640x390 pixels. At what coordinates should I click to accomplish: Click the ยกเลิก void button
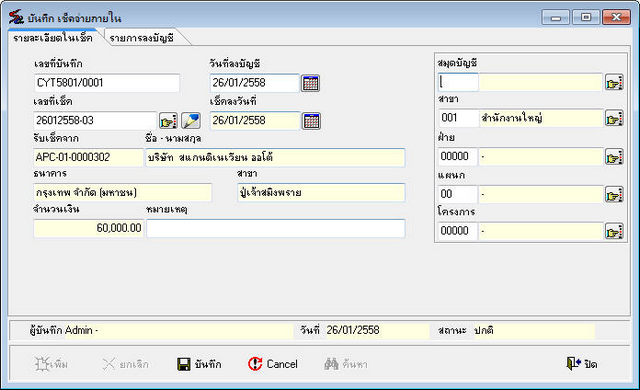pyautogui.click(x=126, y=364)
